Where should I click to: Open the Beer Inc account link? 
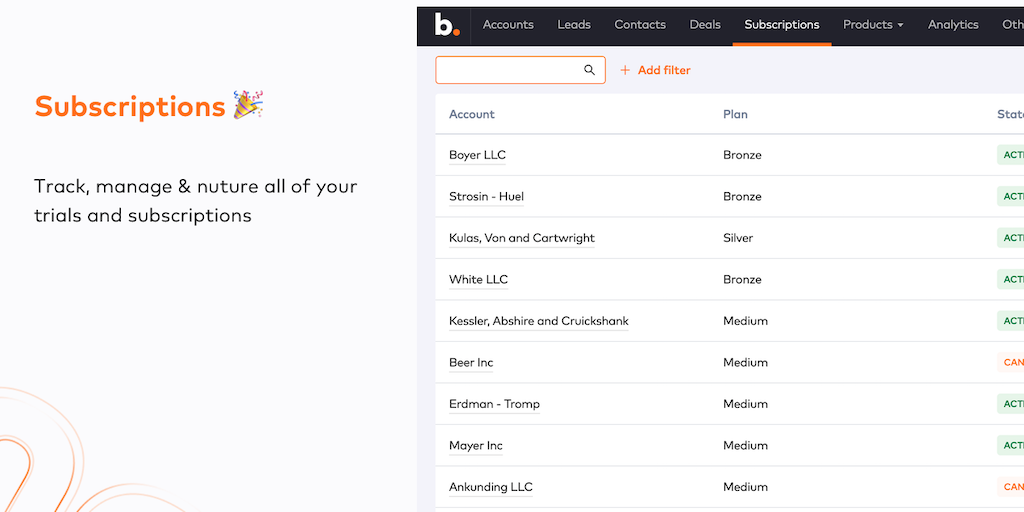471,363
